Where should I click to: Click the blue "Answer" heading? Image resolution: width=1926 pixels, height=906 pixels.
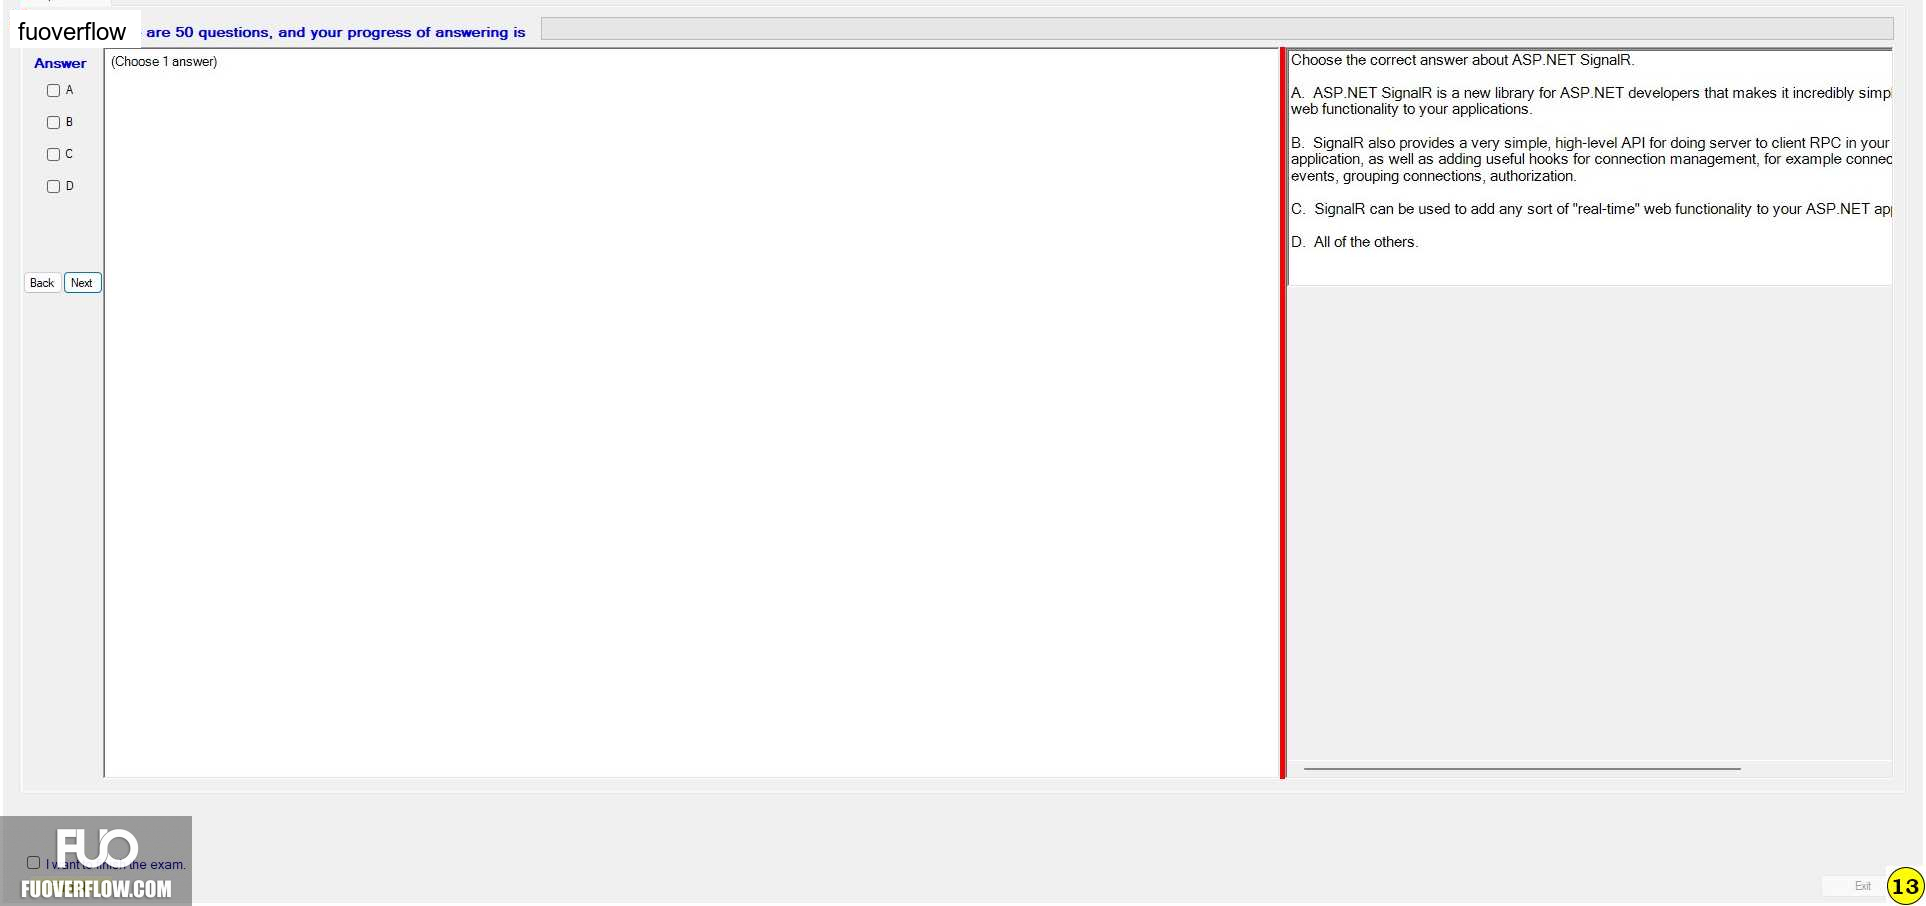(x=60, y=63)
